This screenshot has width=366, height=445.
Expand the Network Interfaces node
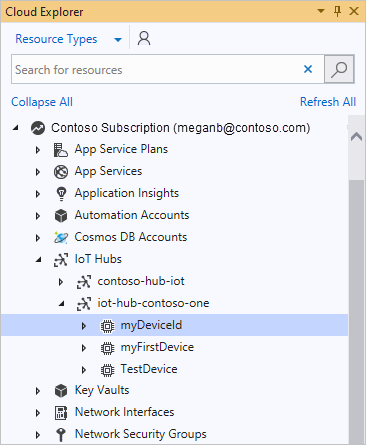pos(38,413)
